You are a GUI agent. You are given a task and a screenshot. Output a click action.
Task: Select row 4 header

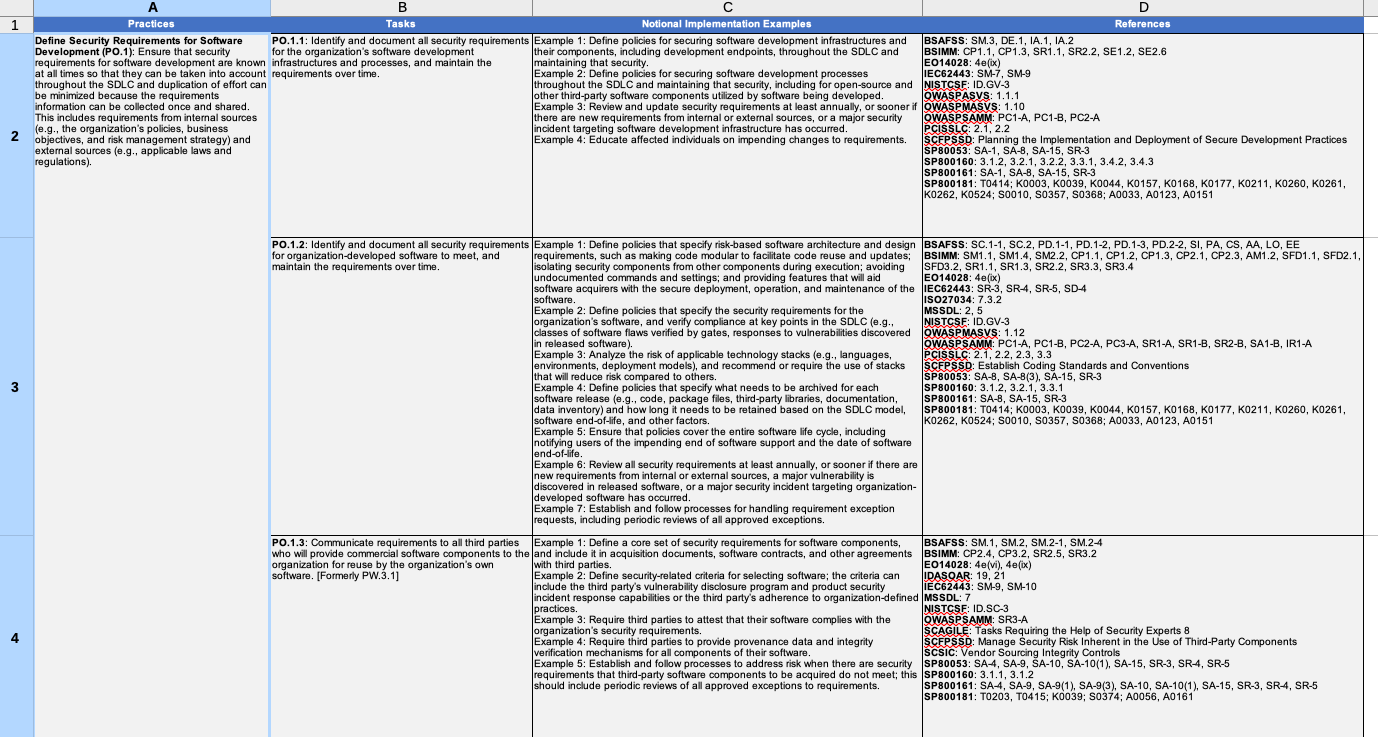(x=16, y=636)
